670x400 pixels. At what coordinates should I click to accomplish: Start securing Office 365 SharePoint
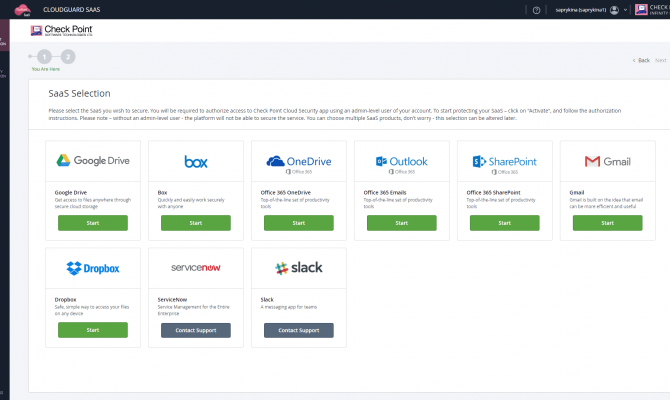point(505,223)
